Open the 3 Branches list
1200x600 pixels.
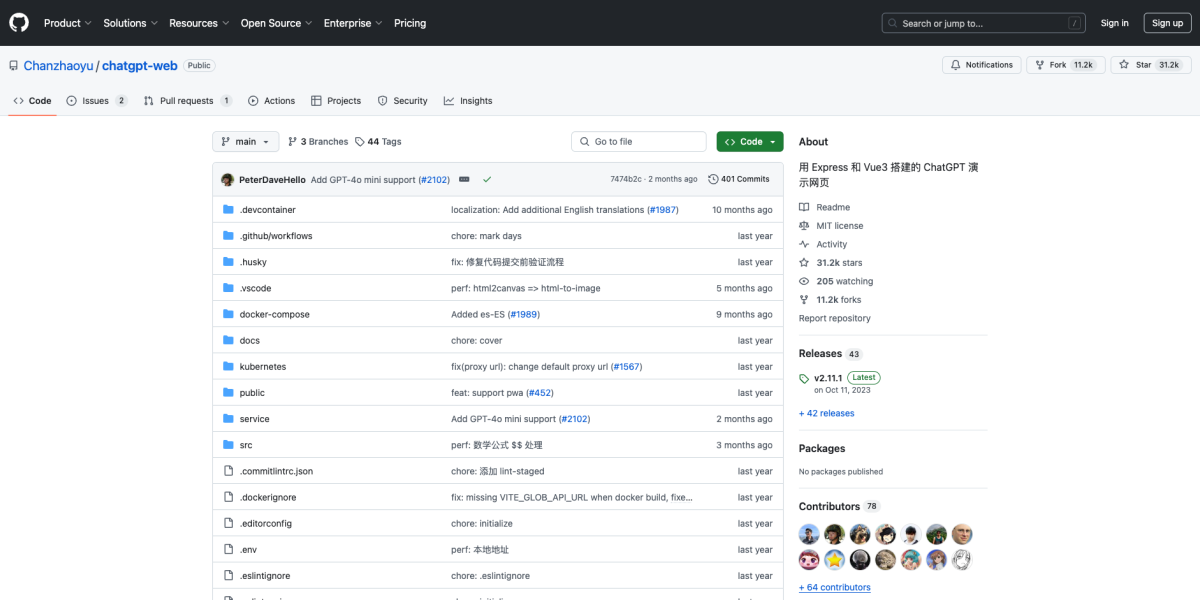point(318,142)
